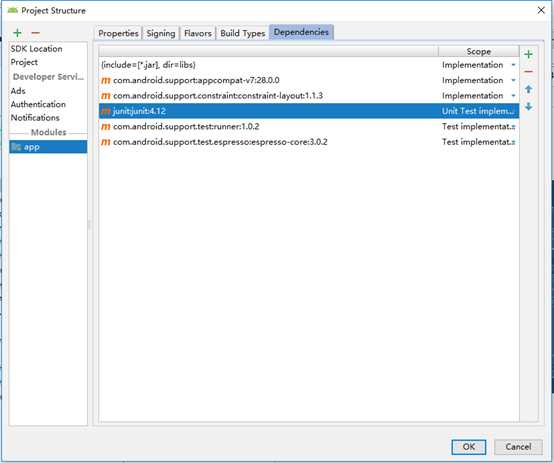The height and width of the screenshot is (463, 554).
Task: Select Notifications in the sidebar
Action: click(35, 118)
